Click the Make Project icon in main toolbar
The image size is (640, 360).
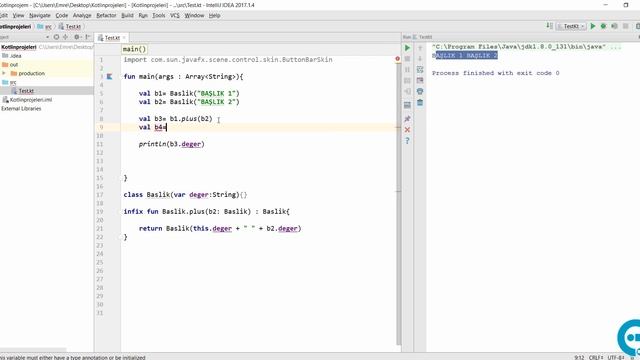click(x=549, y=26)
